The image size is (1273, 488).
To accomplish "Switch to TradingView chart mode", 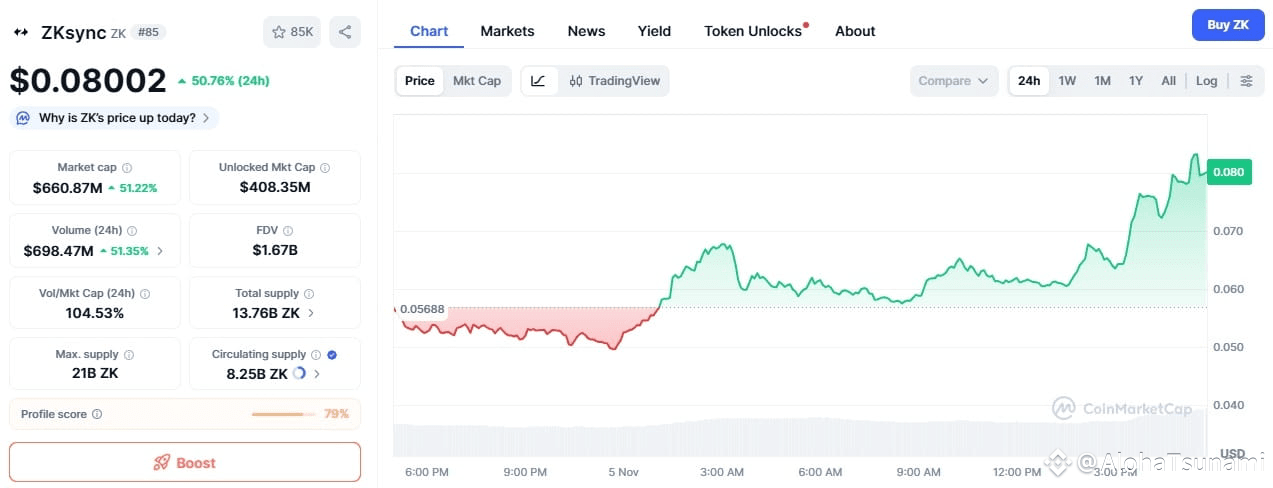I will pyautogui.click(x=614, y=81).
